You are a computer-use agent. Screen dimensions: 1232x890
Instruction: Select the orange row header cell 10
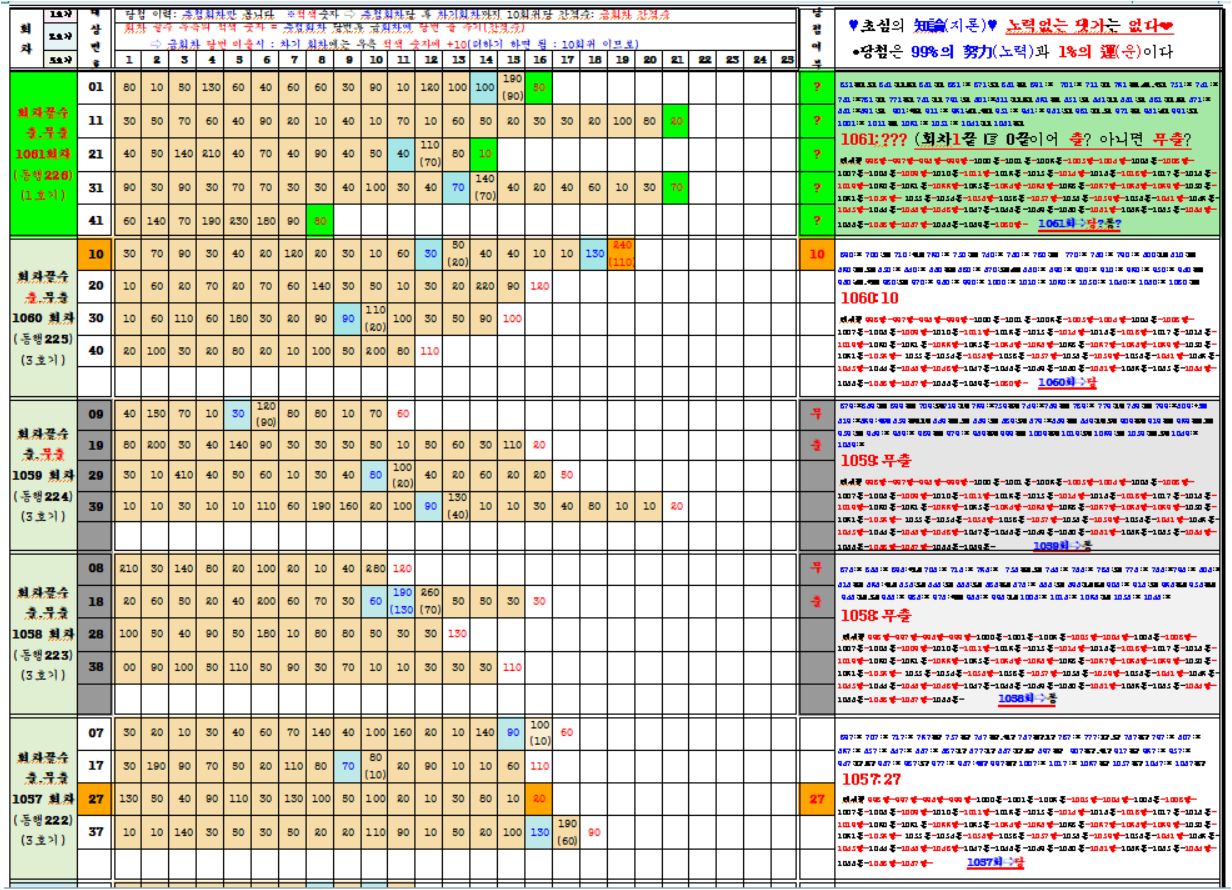click(96, 254)
